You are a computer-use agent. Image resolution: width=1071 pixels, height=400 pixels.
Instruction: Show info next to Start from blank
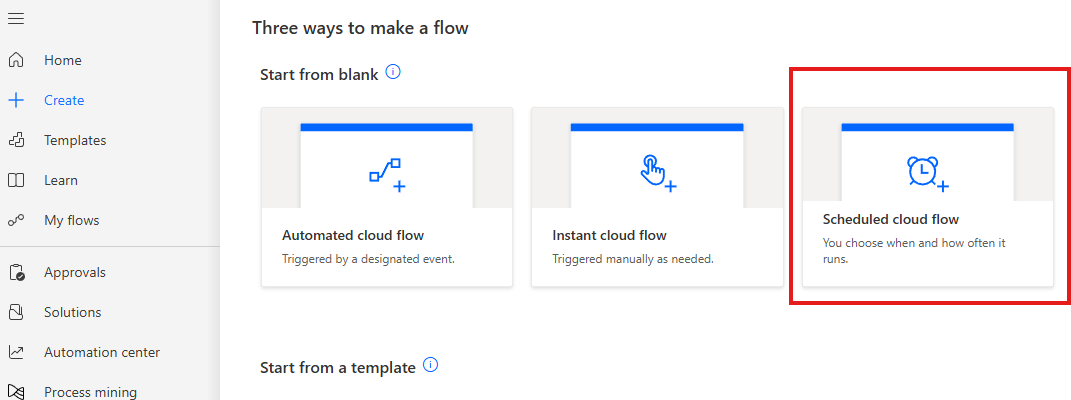[393, 72]
